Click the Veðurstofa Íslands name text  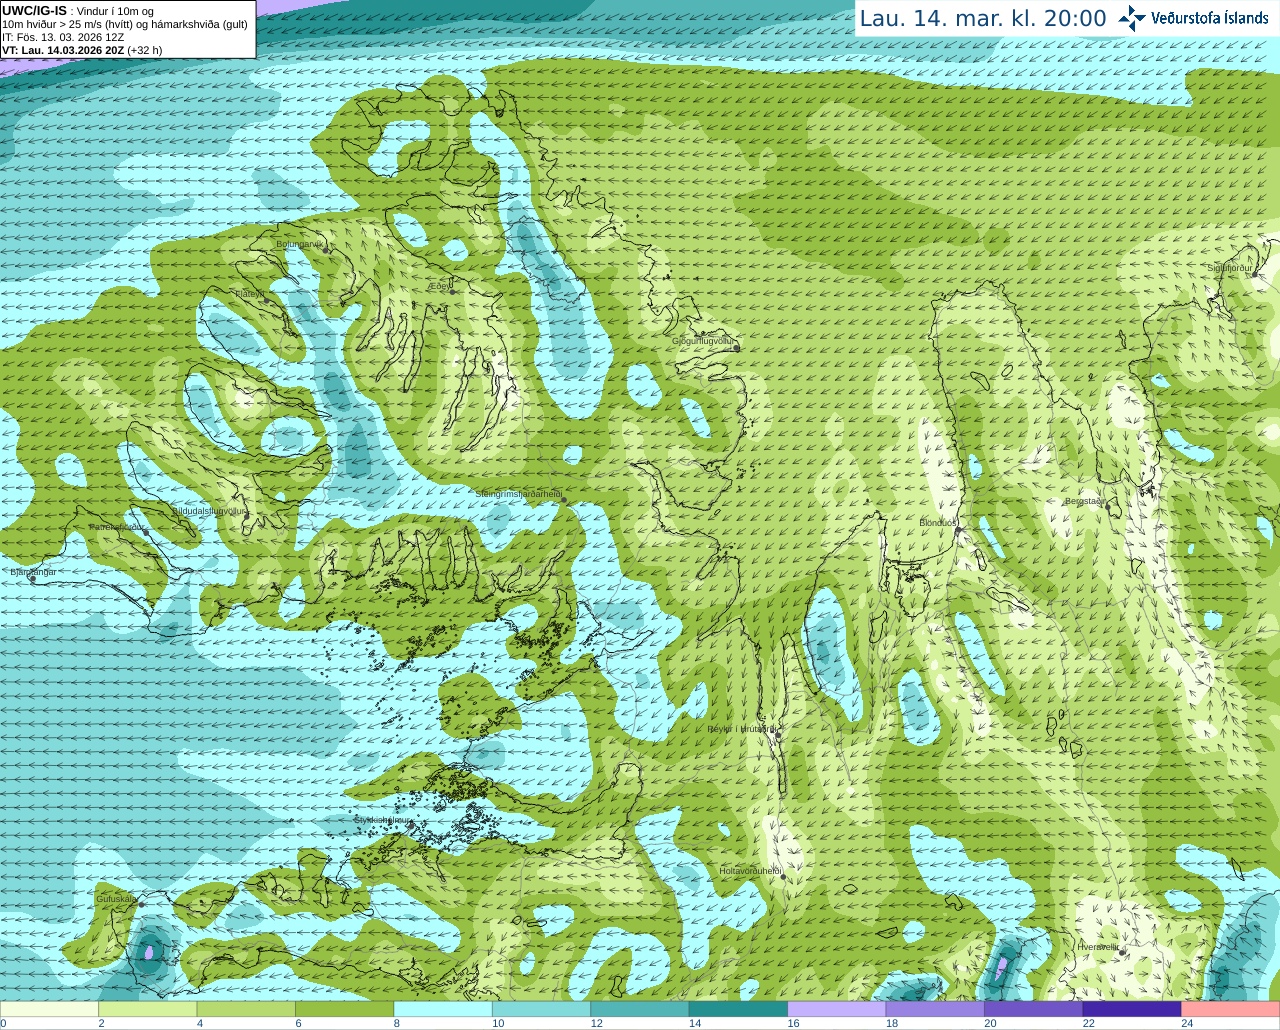tap(1210, 18)
